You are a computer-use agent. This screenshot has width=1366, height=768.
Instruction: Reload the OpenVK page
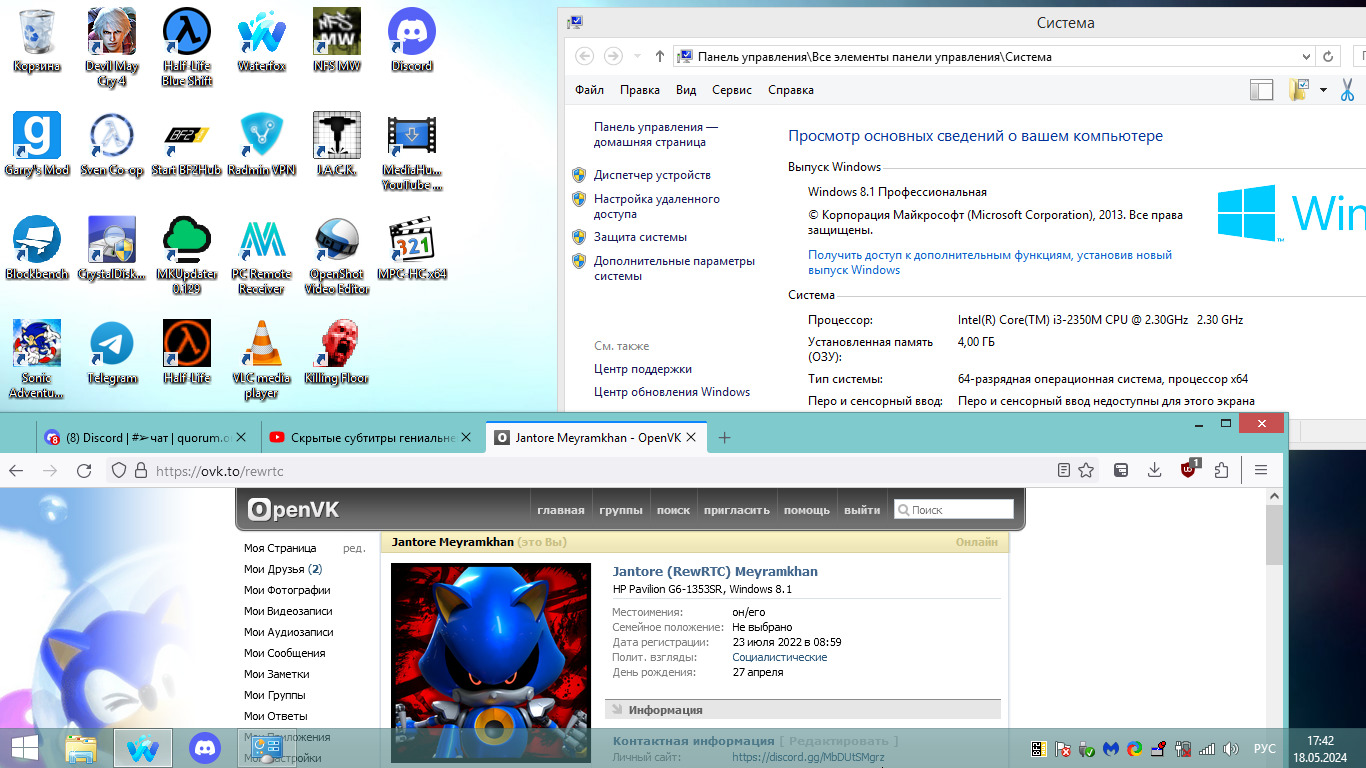click(x=84, y=470)
